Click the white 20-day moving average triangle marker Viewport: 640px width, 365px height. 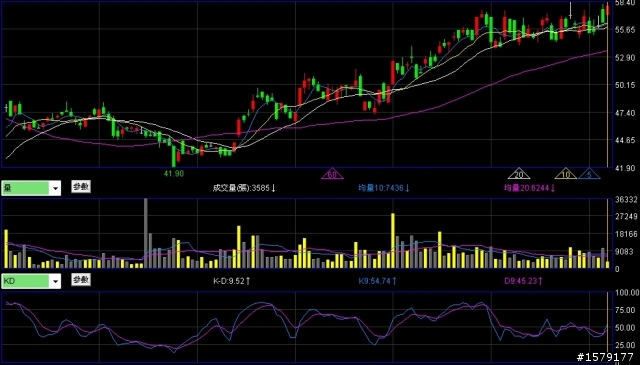tap(519, 174)
